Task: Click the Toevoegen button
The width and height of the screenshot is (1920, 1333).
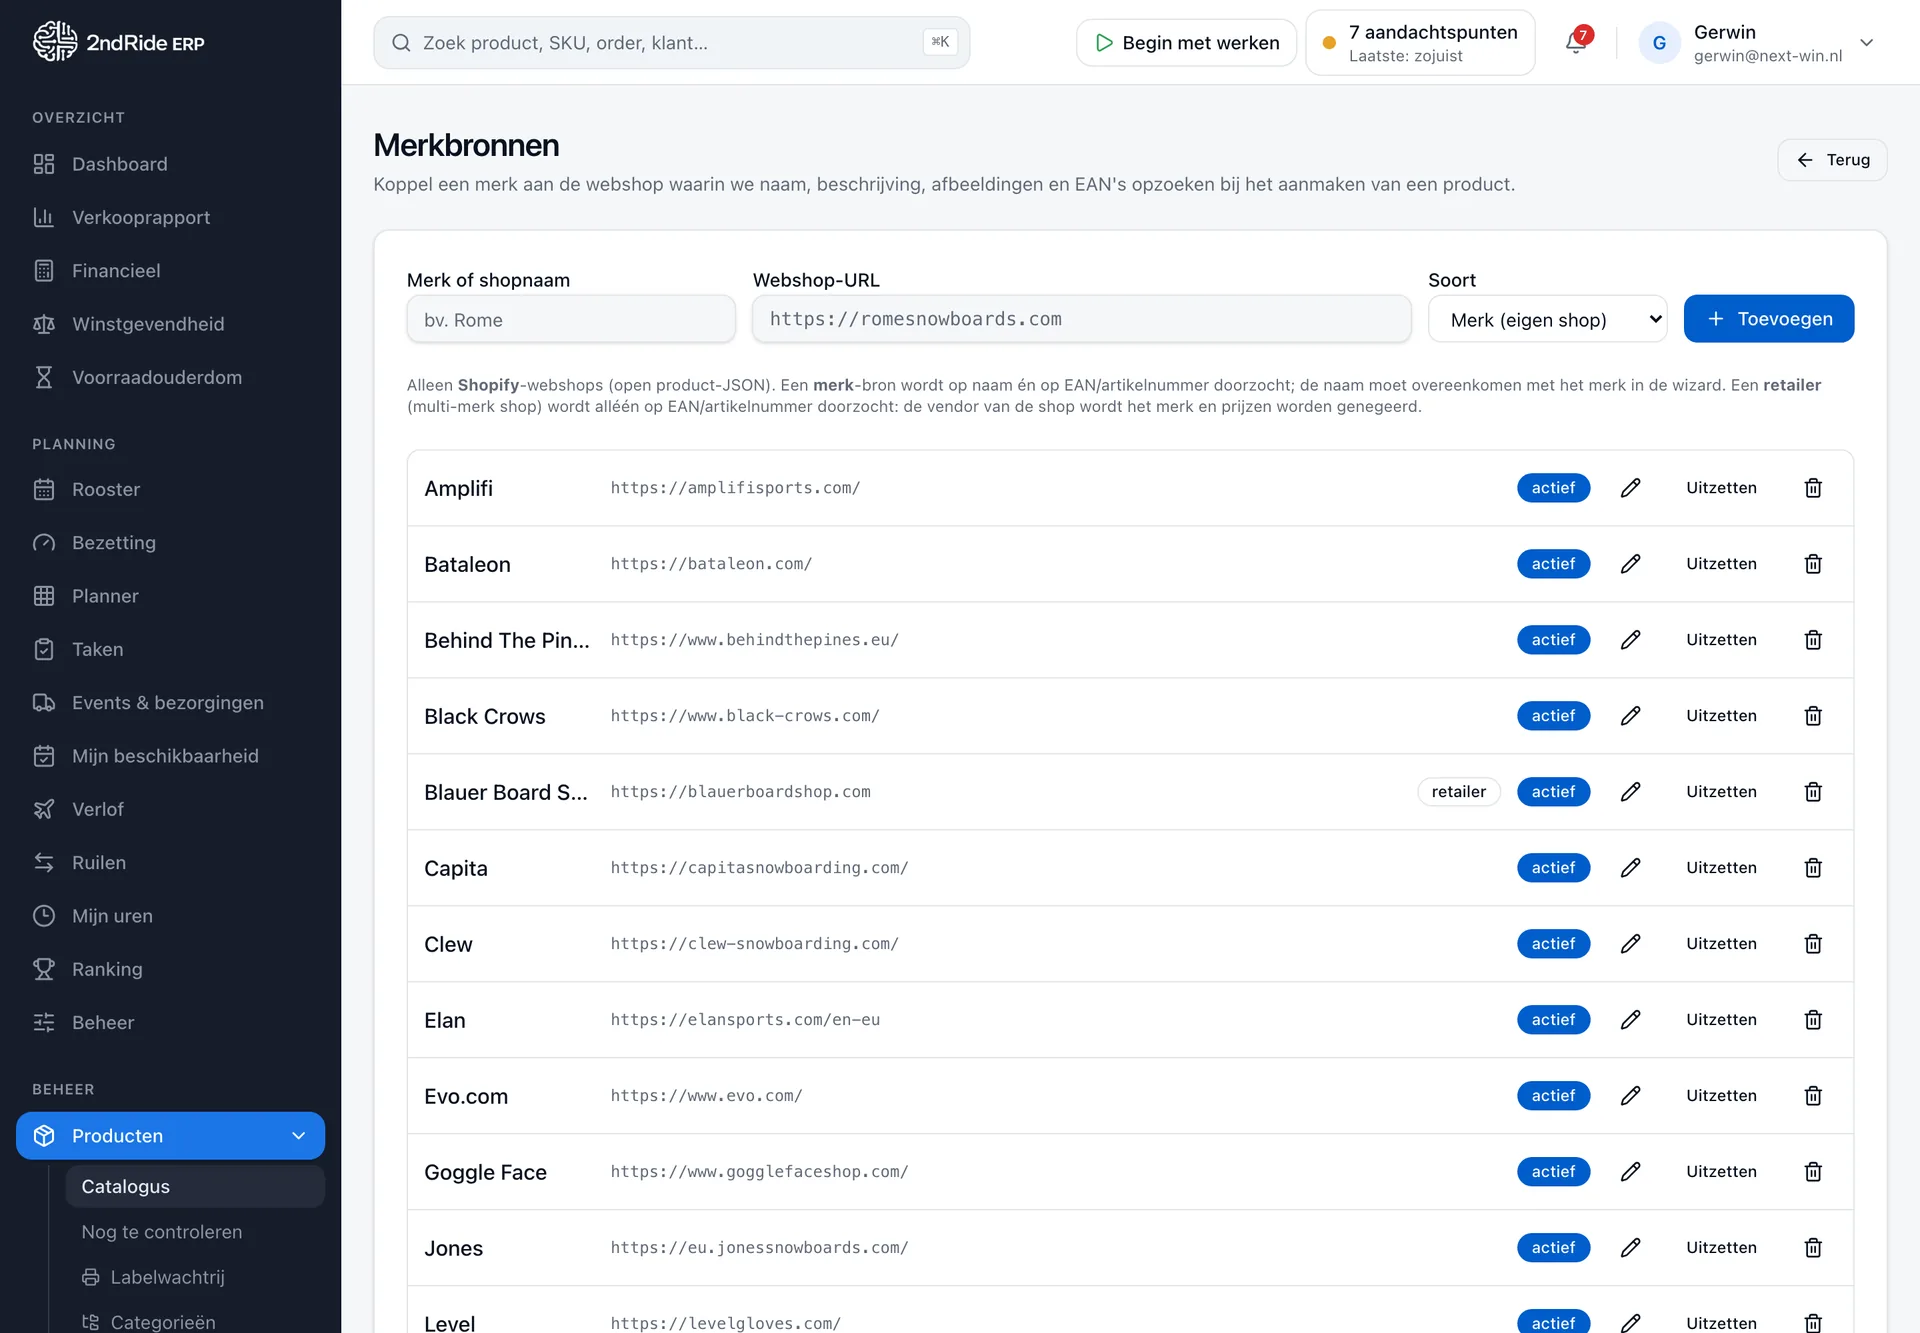Action: coord(1768,319)
